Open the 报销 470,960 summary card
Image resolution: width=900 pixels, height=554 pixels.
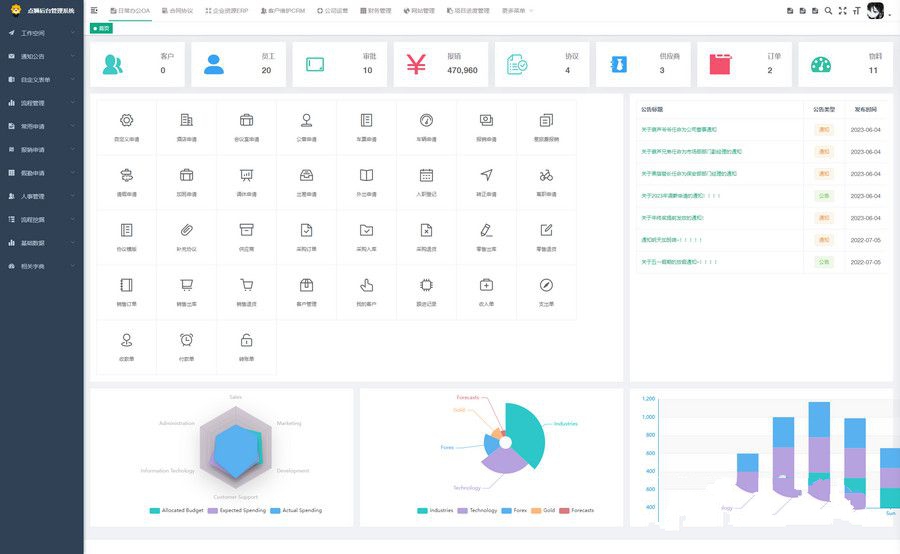click(441, 64)
